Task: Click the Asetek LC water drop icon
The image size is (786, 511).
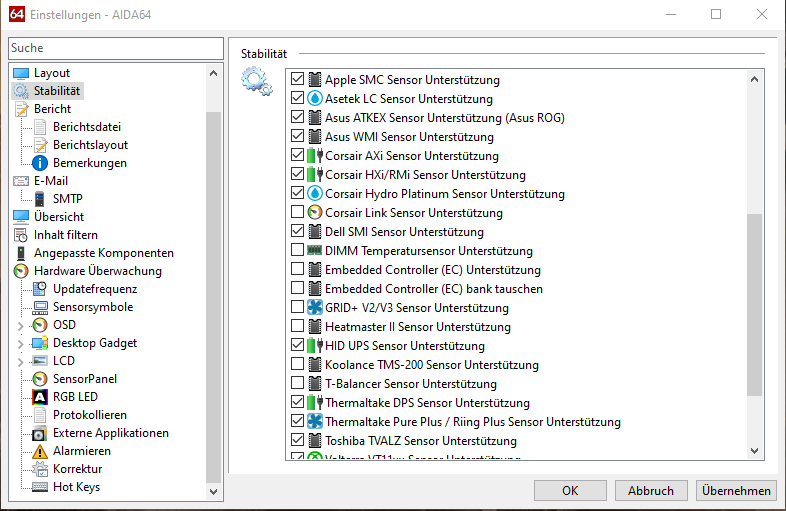Action: coord(315,99)
